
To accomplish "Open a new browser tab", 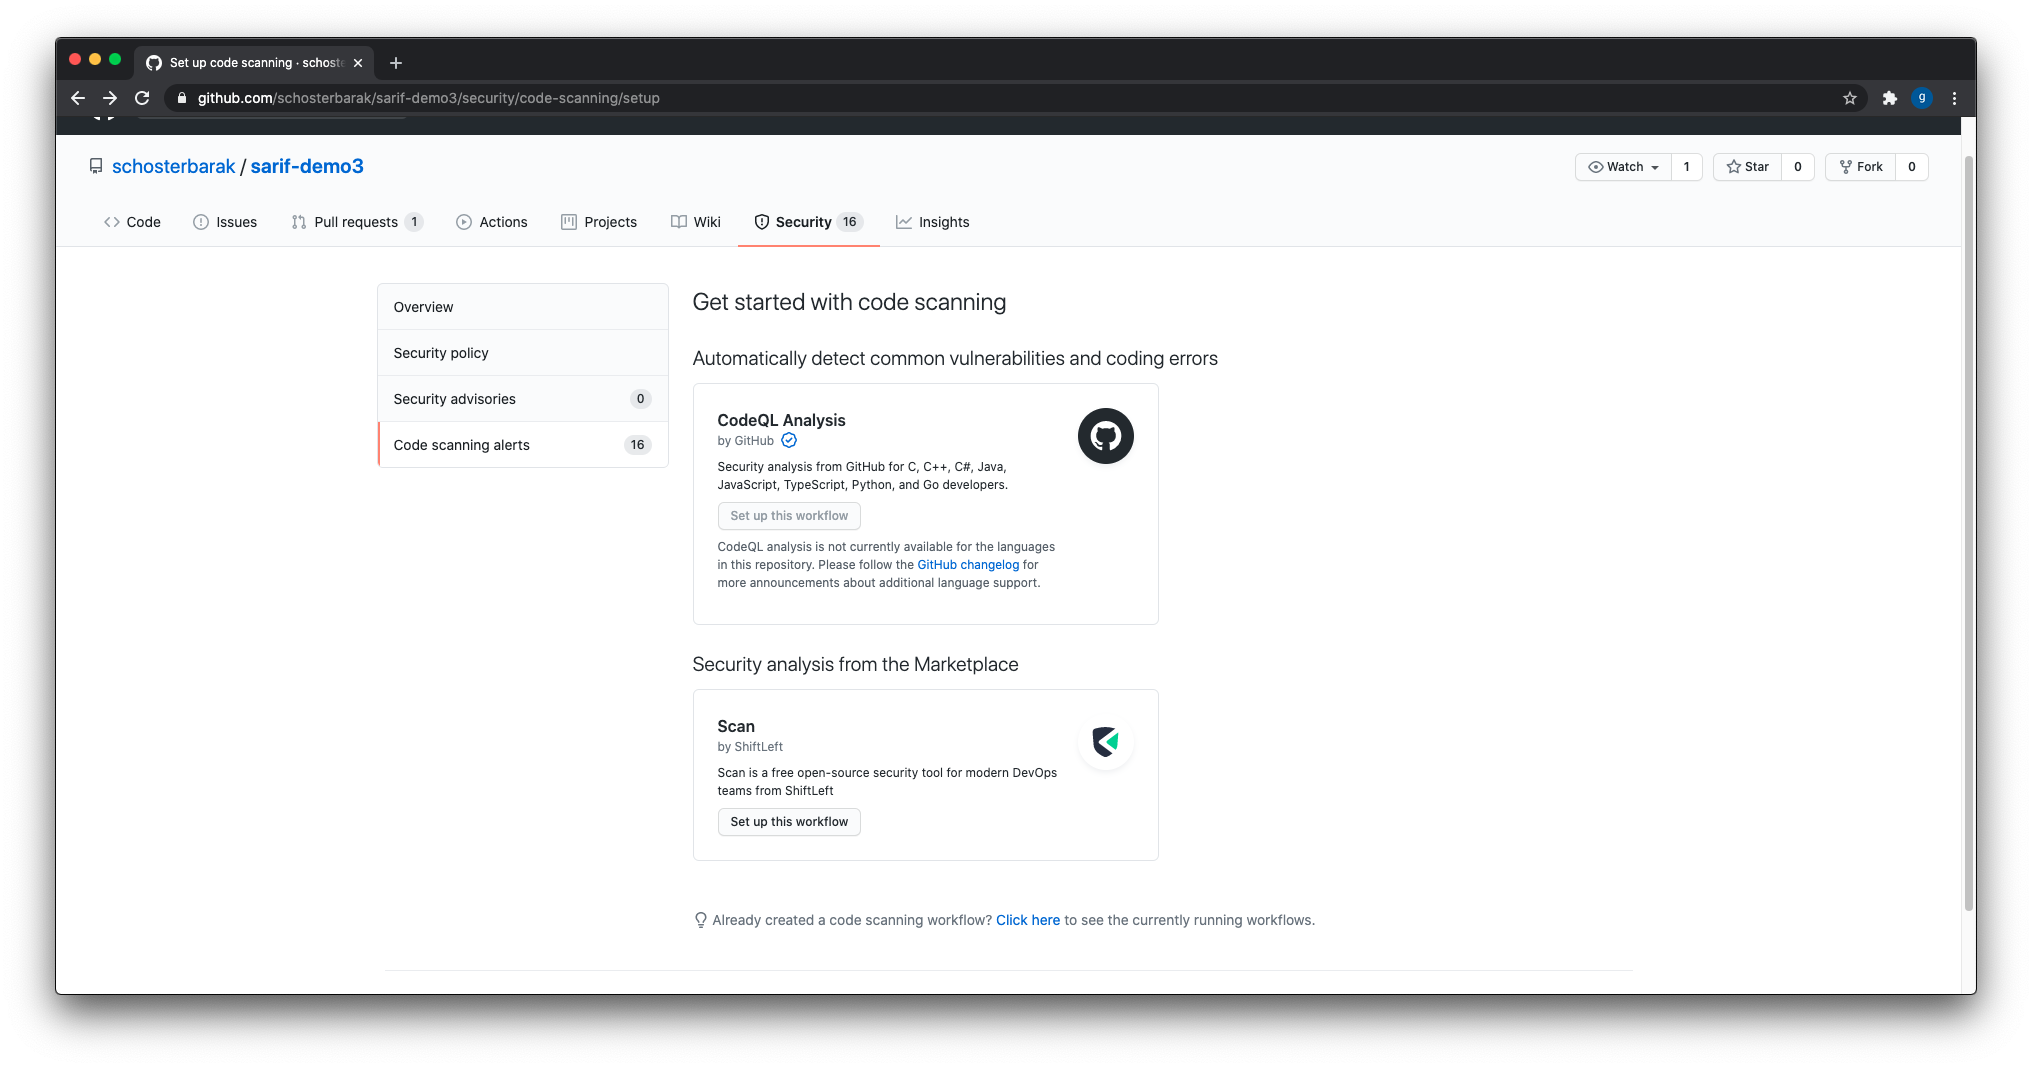I will (396, 63).
